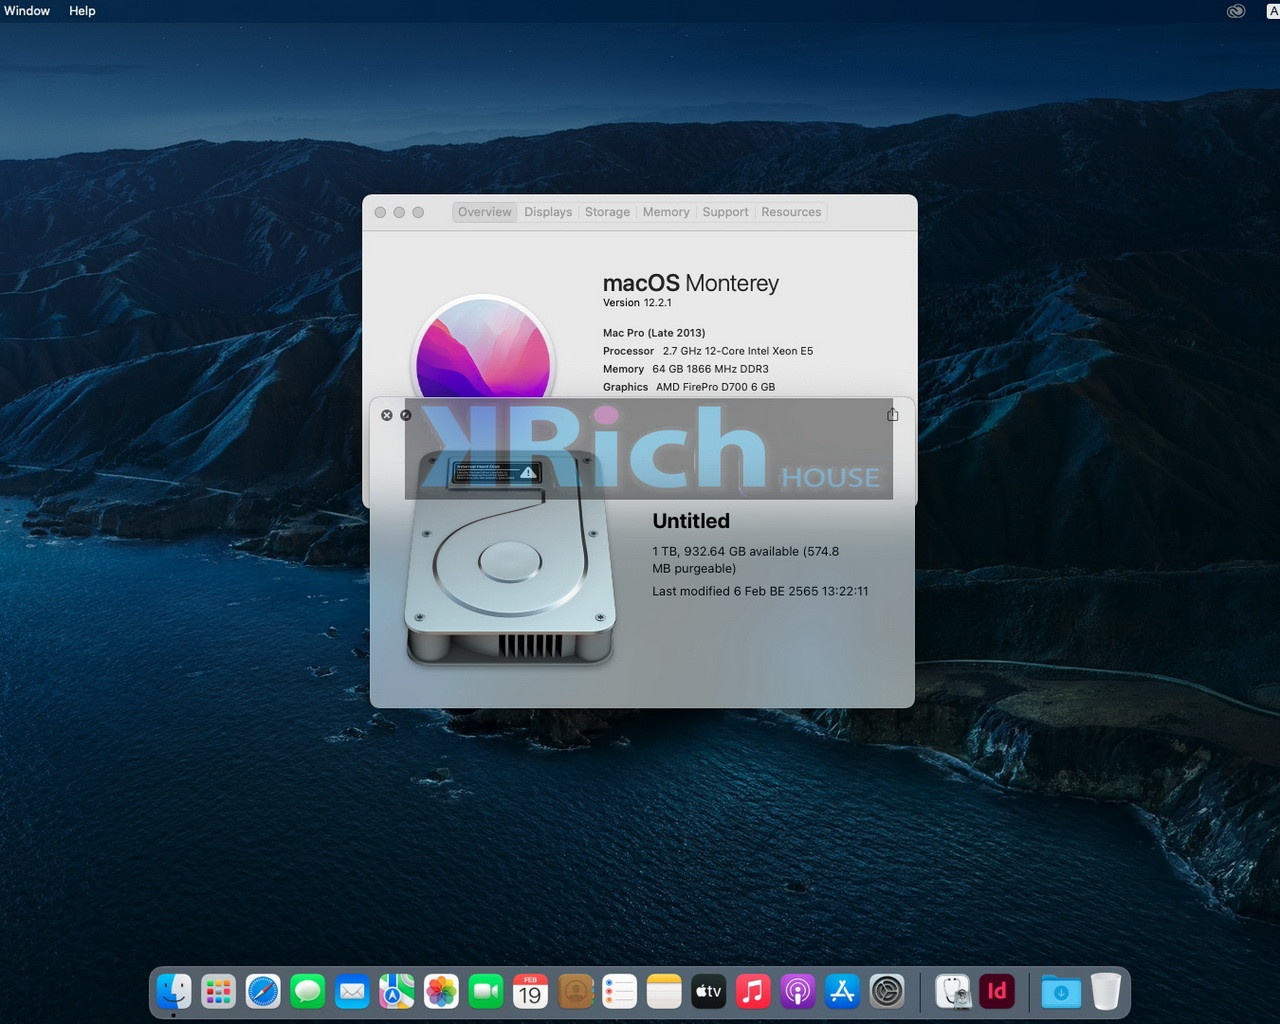Open Reminders in the dock

pos(619,992)
